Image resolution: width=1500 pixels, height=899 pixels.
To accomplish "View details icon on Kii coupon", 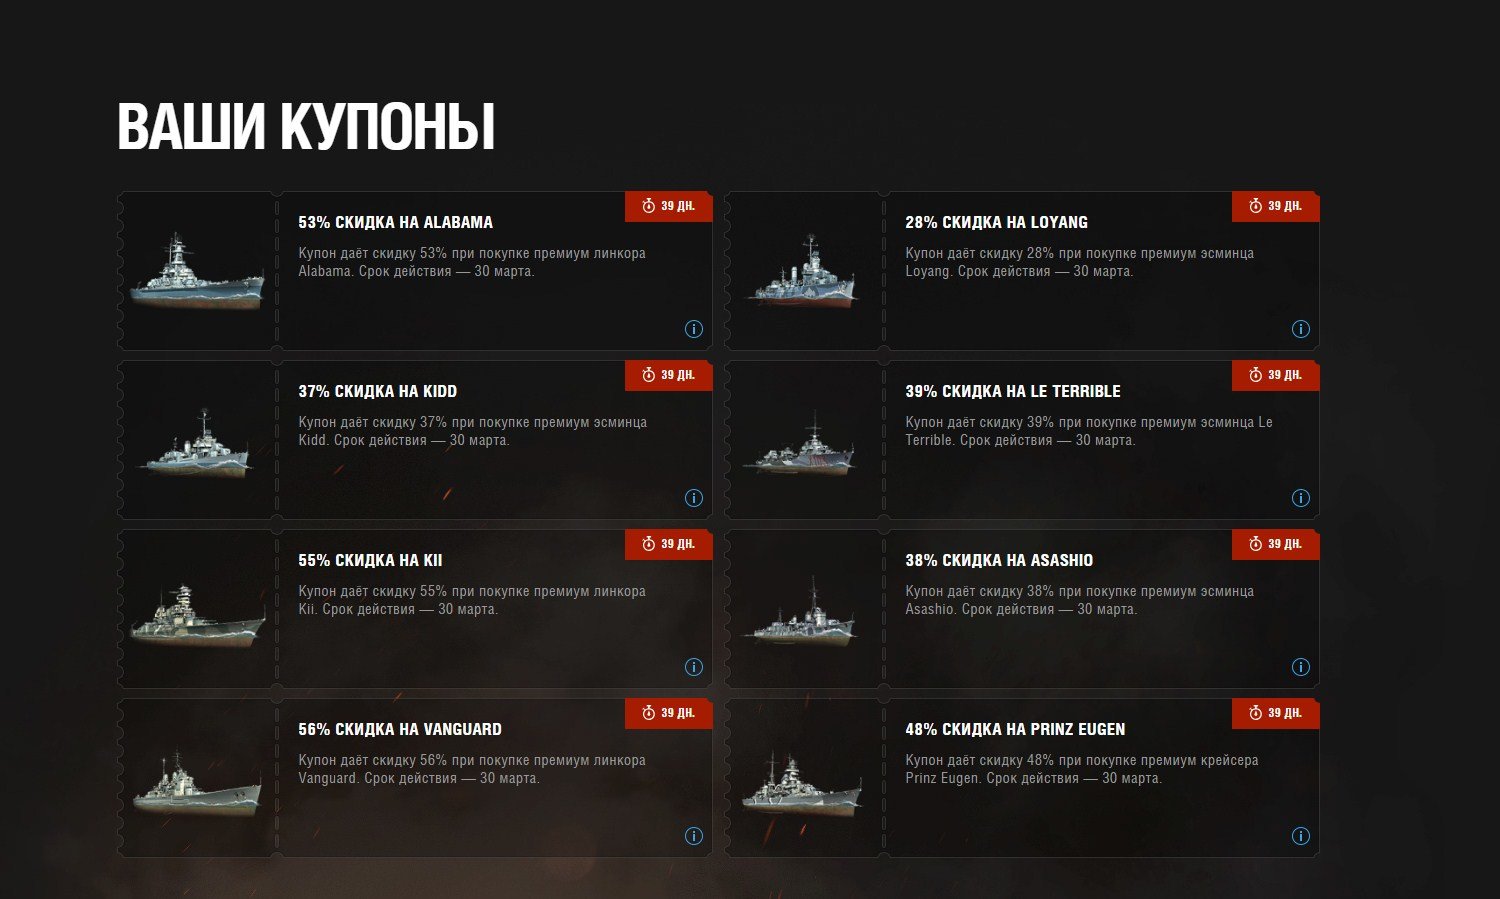I will 693,667.
